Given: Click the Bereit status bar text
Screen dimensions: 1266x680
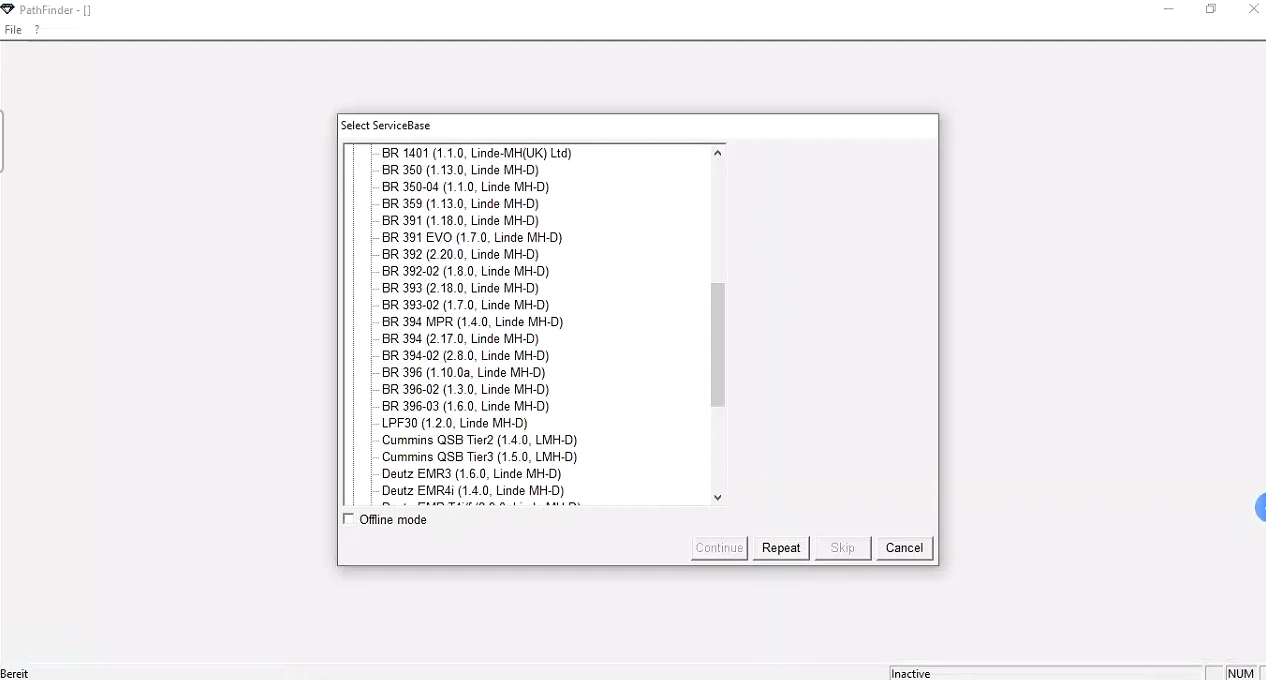Looking at the screenshot, I should pyautogui.click(x=15, y=674).
